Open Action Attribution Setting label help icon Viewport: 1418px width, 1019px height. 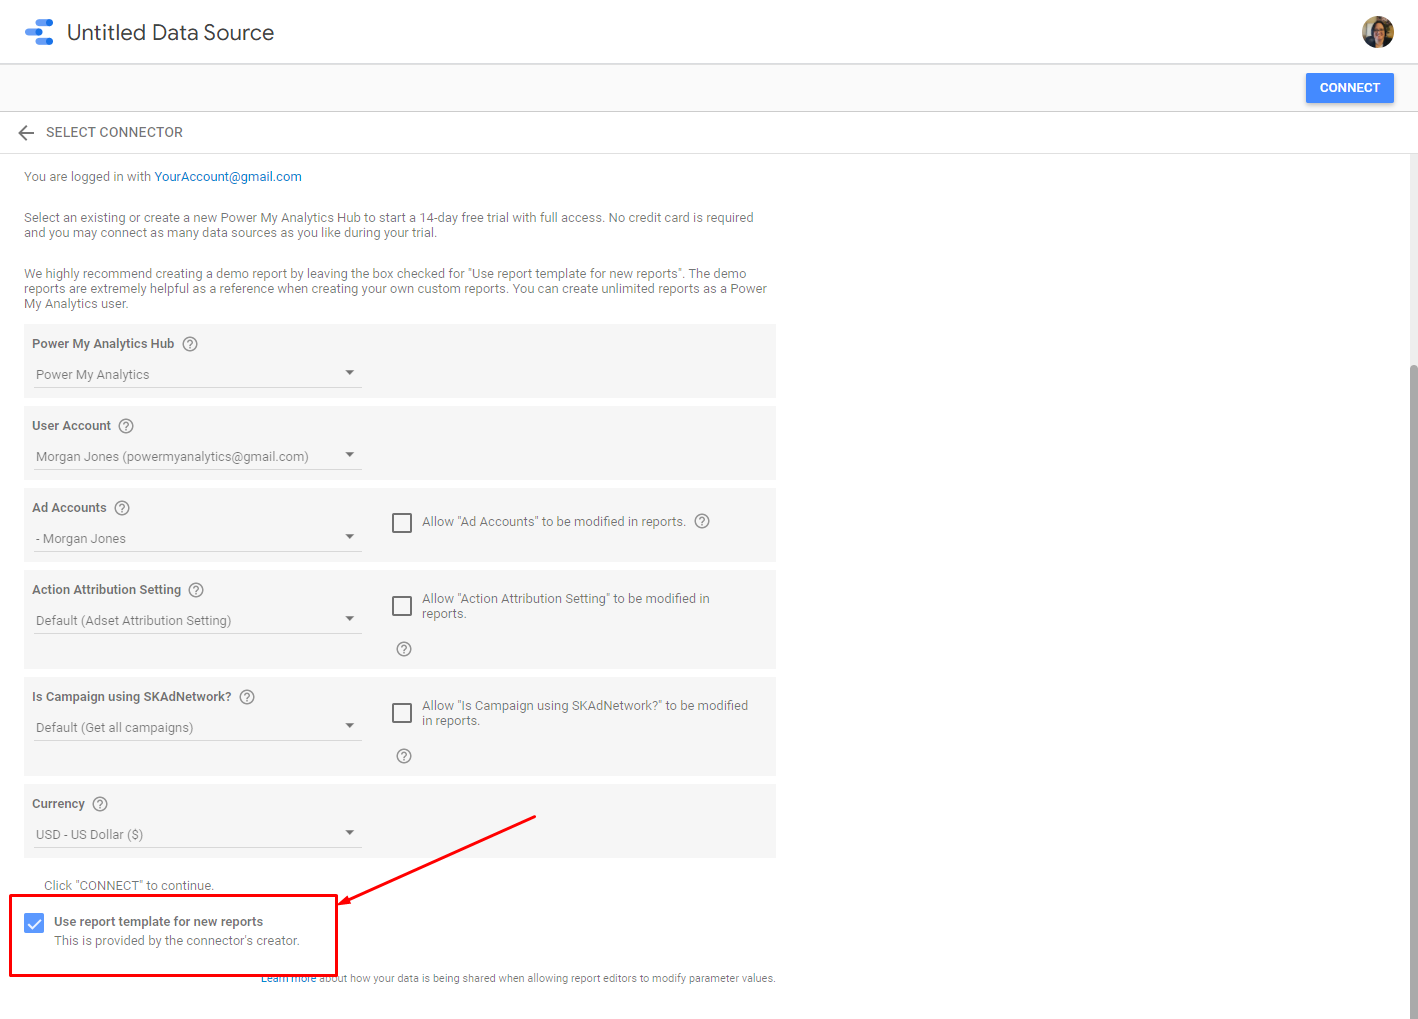click(x=196, y=590)
